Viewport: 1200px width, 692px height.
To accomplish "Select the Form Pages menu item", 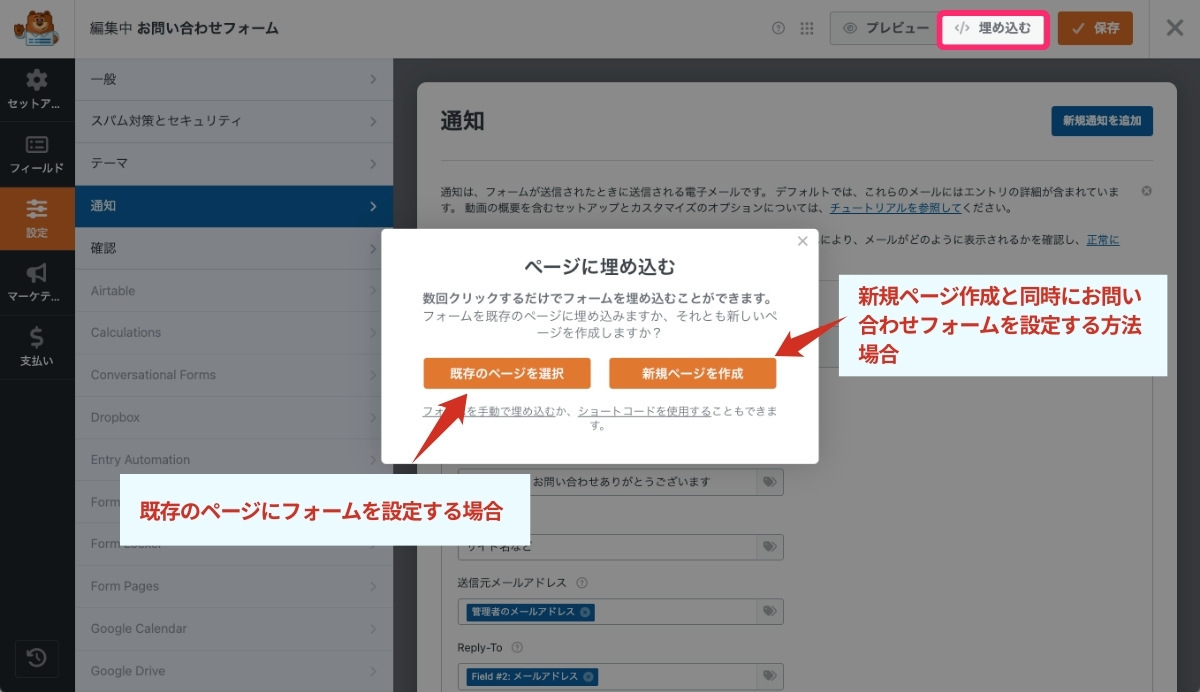I will [x=235, y=585].
